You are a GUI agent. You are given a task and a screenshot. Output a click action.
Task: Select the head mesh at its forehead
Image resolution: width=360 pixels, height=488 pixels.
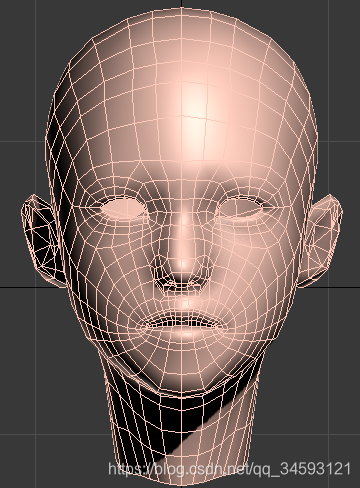coord(182,110)
